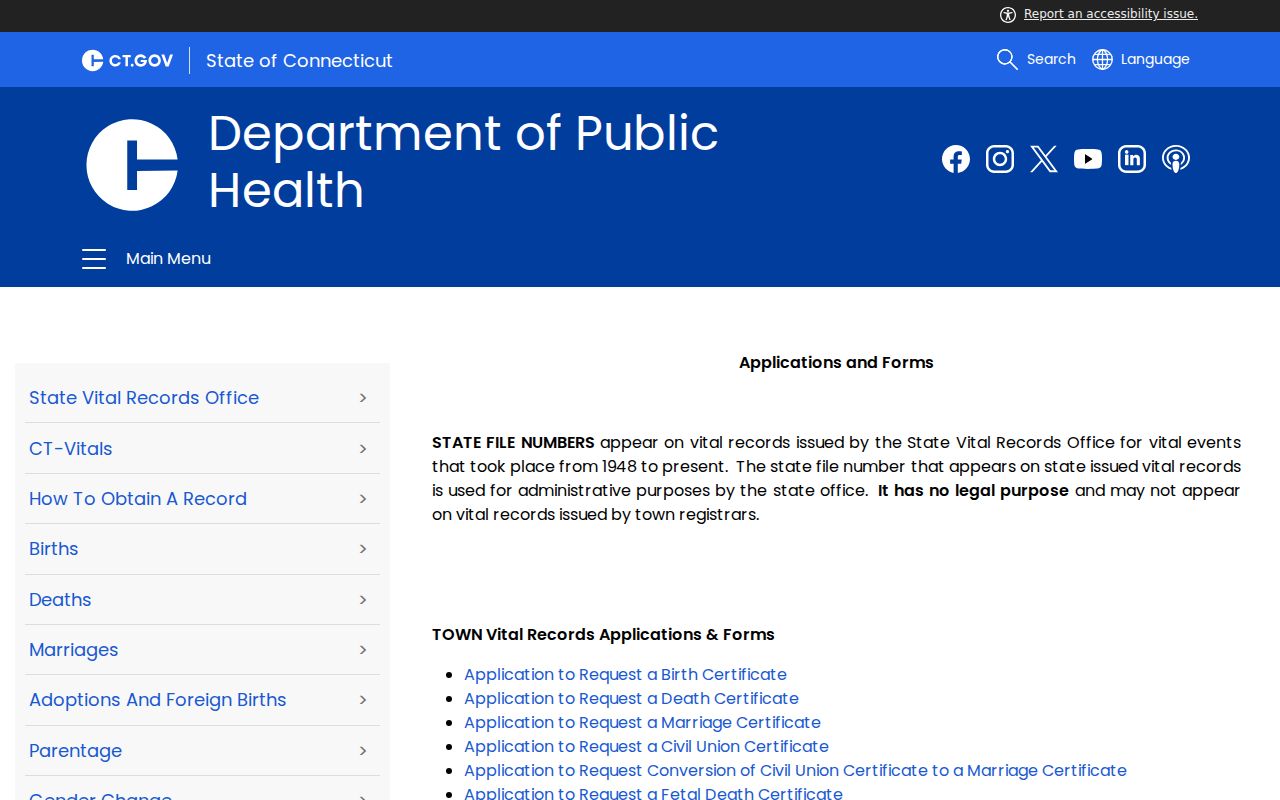The image size is (1280, 800).
Task: Open Application to Request a Marriage Certificate
Action: coord(642,723)
